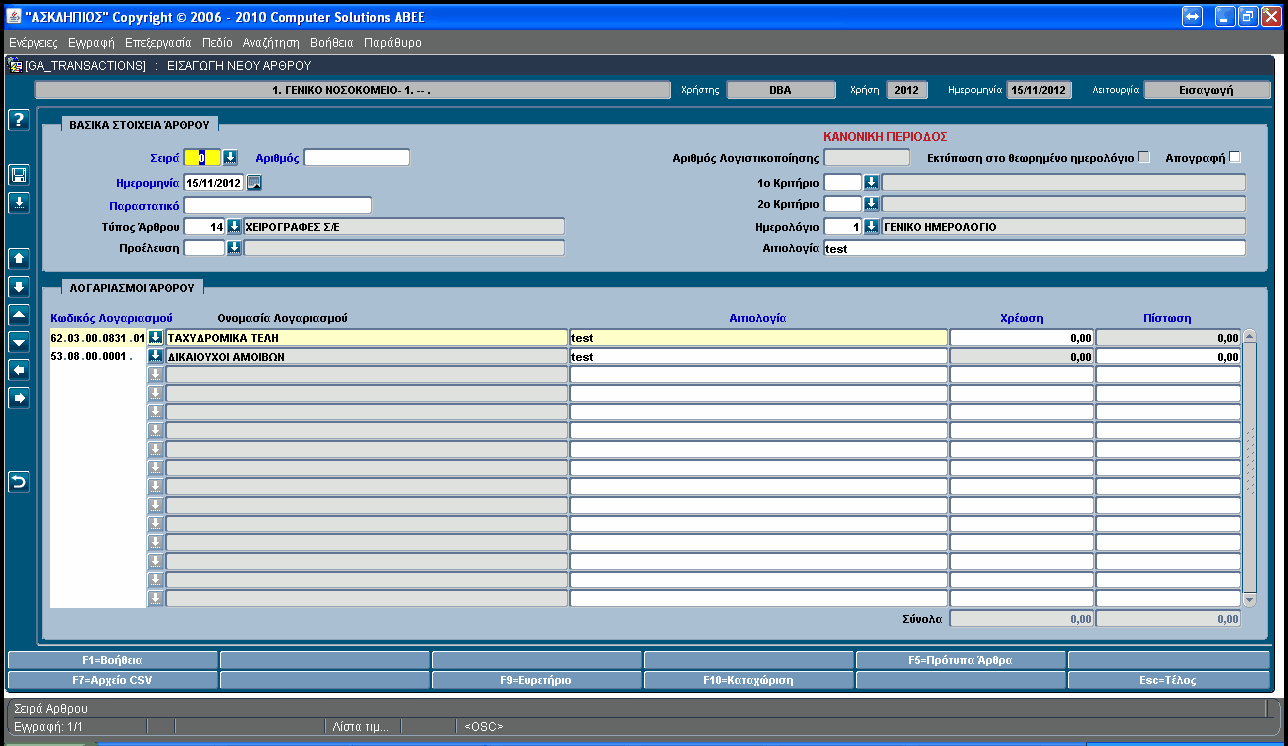The width and height of the screenshot is (1288, 746).
Task: Click the floppy disk save icon
Action: click(19, 175)
